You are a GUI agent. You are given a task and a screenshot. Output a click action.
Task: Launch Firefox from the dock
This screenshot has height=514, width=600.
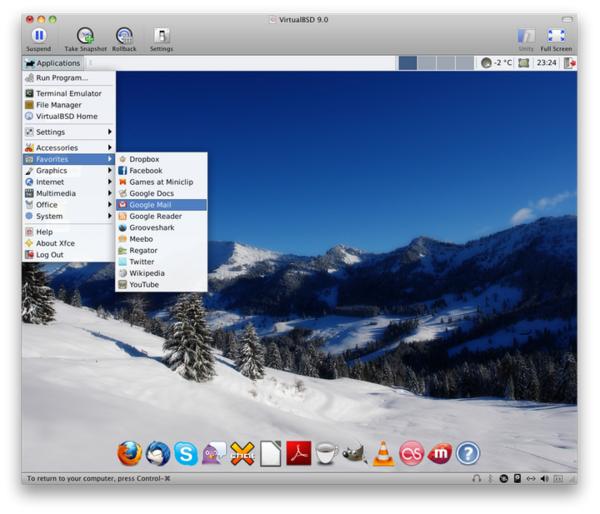[129, 454]
